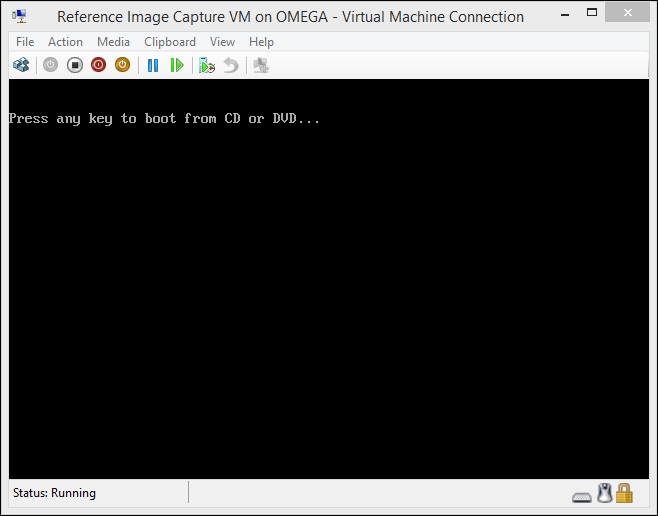Screen dimensions: 658x516
Task: Revert to previous checkpoint
Action: (x=231, y=65)
